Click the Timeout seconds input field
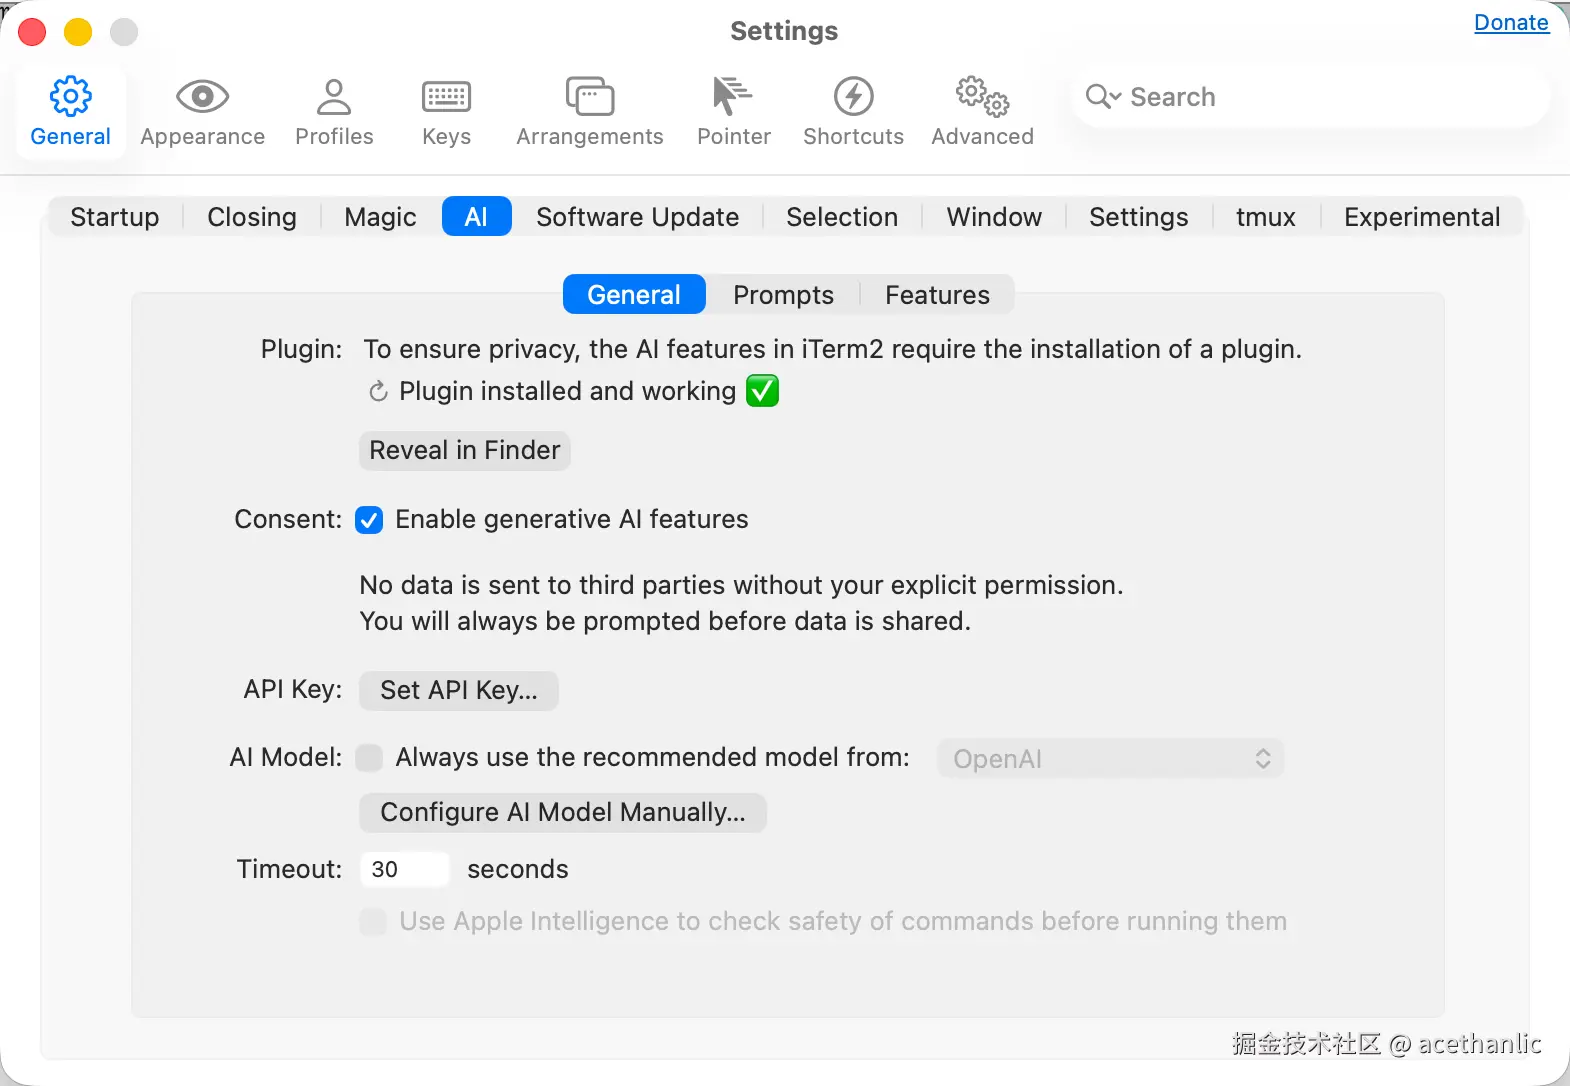This screenshot has height=1086, width=1570. tap(404, 869)
